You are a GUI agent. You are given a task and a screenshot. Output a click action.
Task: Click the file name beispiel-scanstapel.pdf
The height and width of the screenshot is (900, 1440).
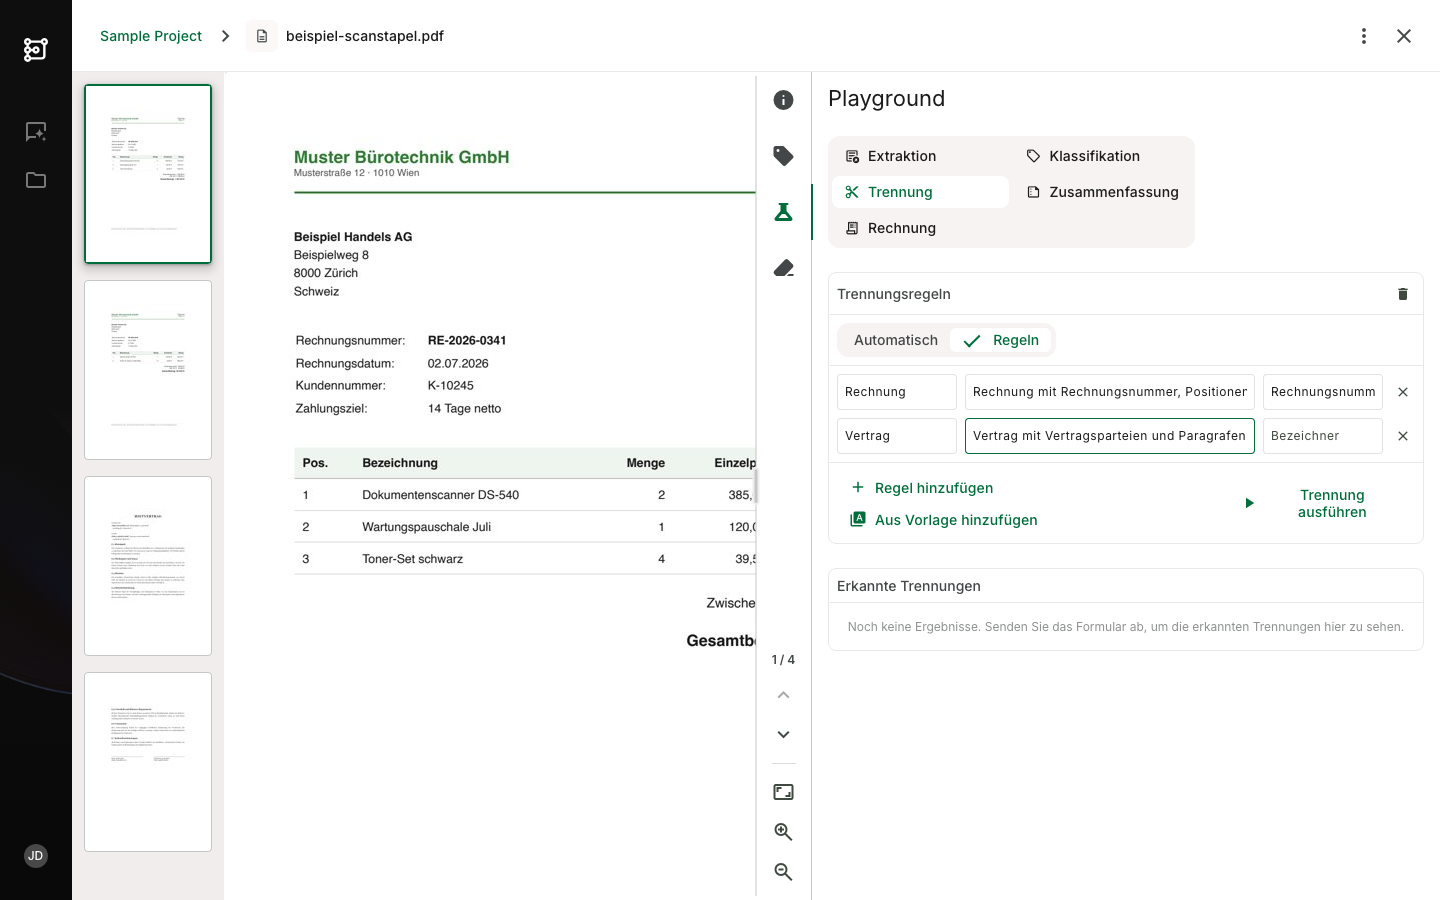tap(365, 36)
